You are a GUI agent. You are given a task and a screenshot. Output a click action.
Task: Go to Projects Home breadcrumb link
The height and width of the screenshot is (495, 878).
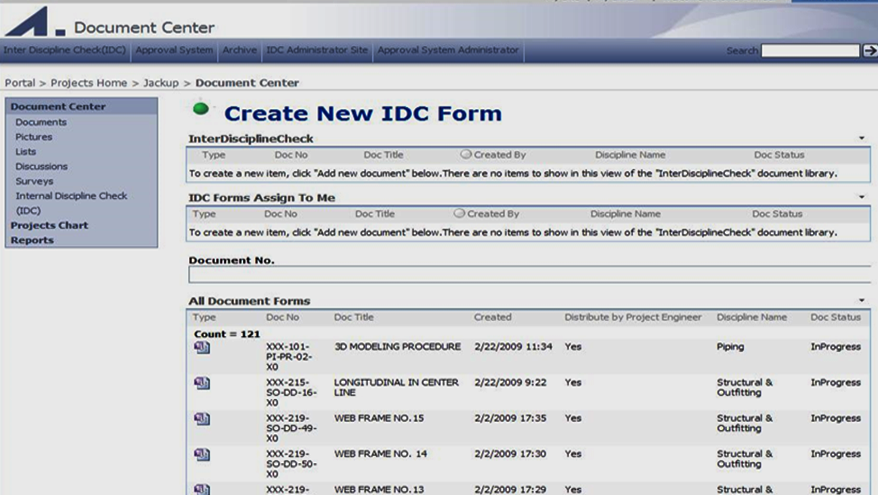89,83
